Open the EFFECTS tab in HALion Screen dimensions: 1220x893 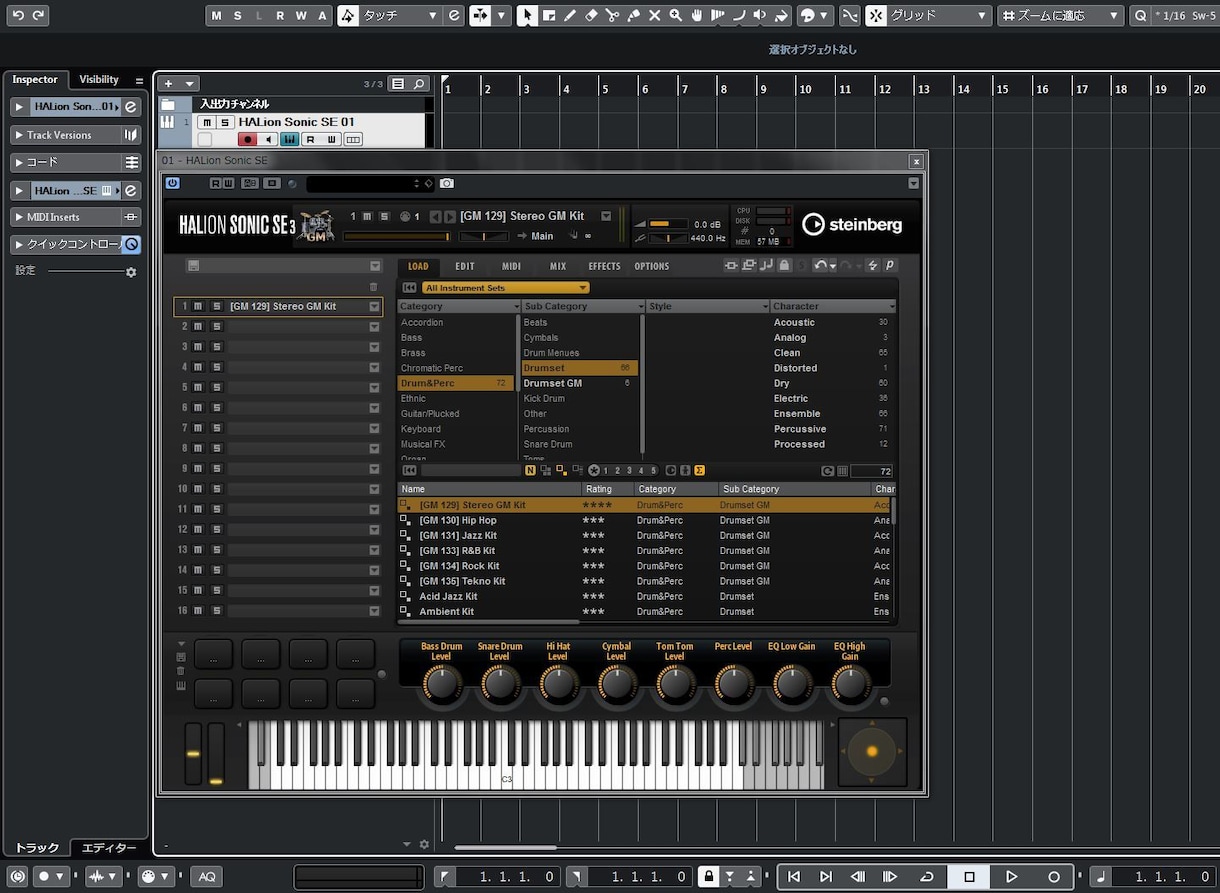(x=605, y=266)
